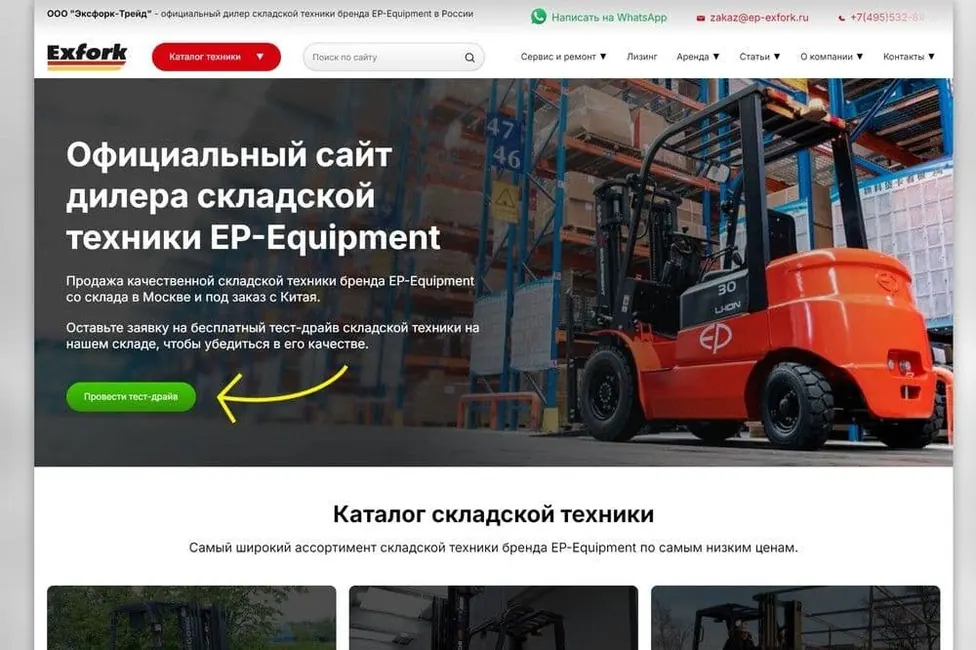Open the Написать на WhatsApp link
This screenshot has height=650, width=976.
click(x=609, y=17)
